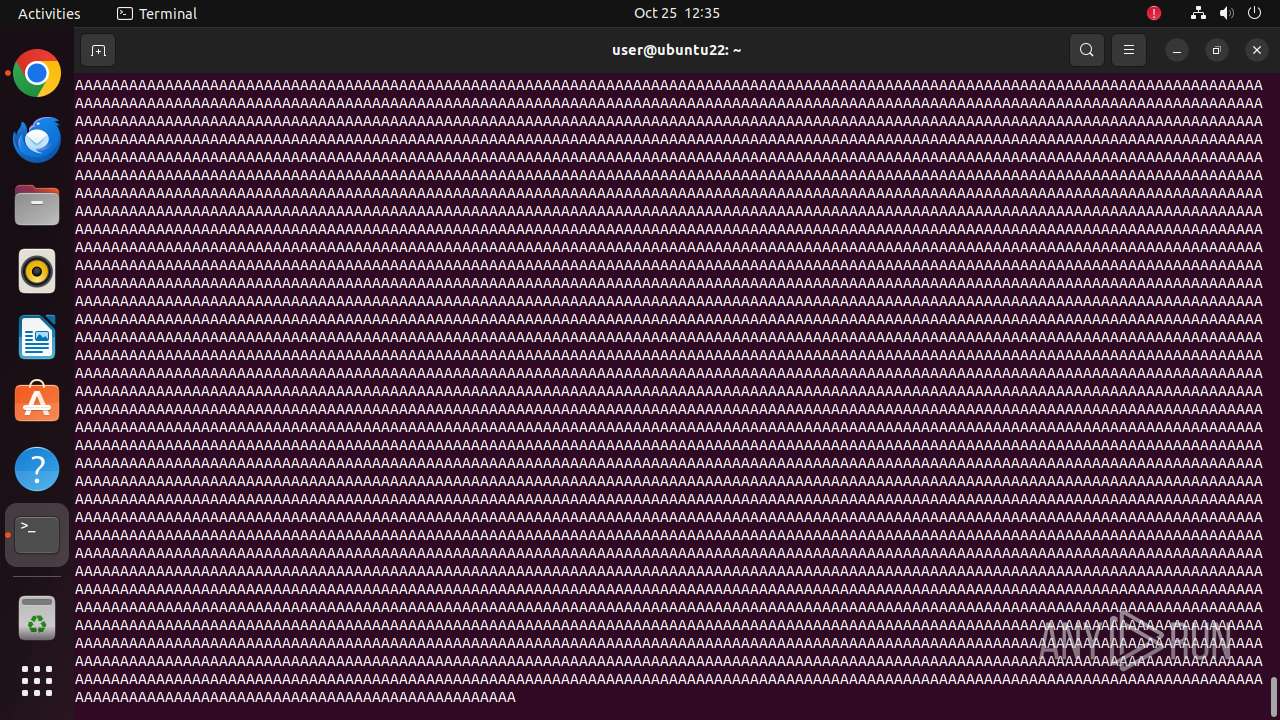
Task: Minimize the terminal window
Action: [x=1177, y=50]
